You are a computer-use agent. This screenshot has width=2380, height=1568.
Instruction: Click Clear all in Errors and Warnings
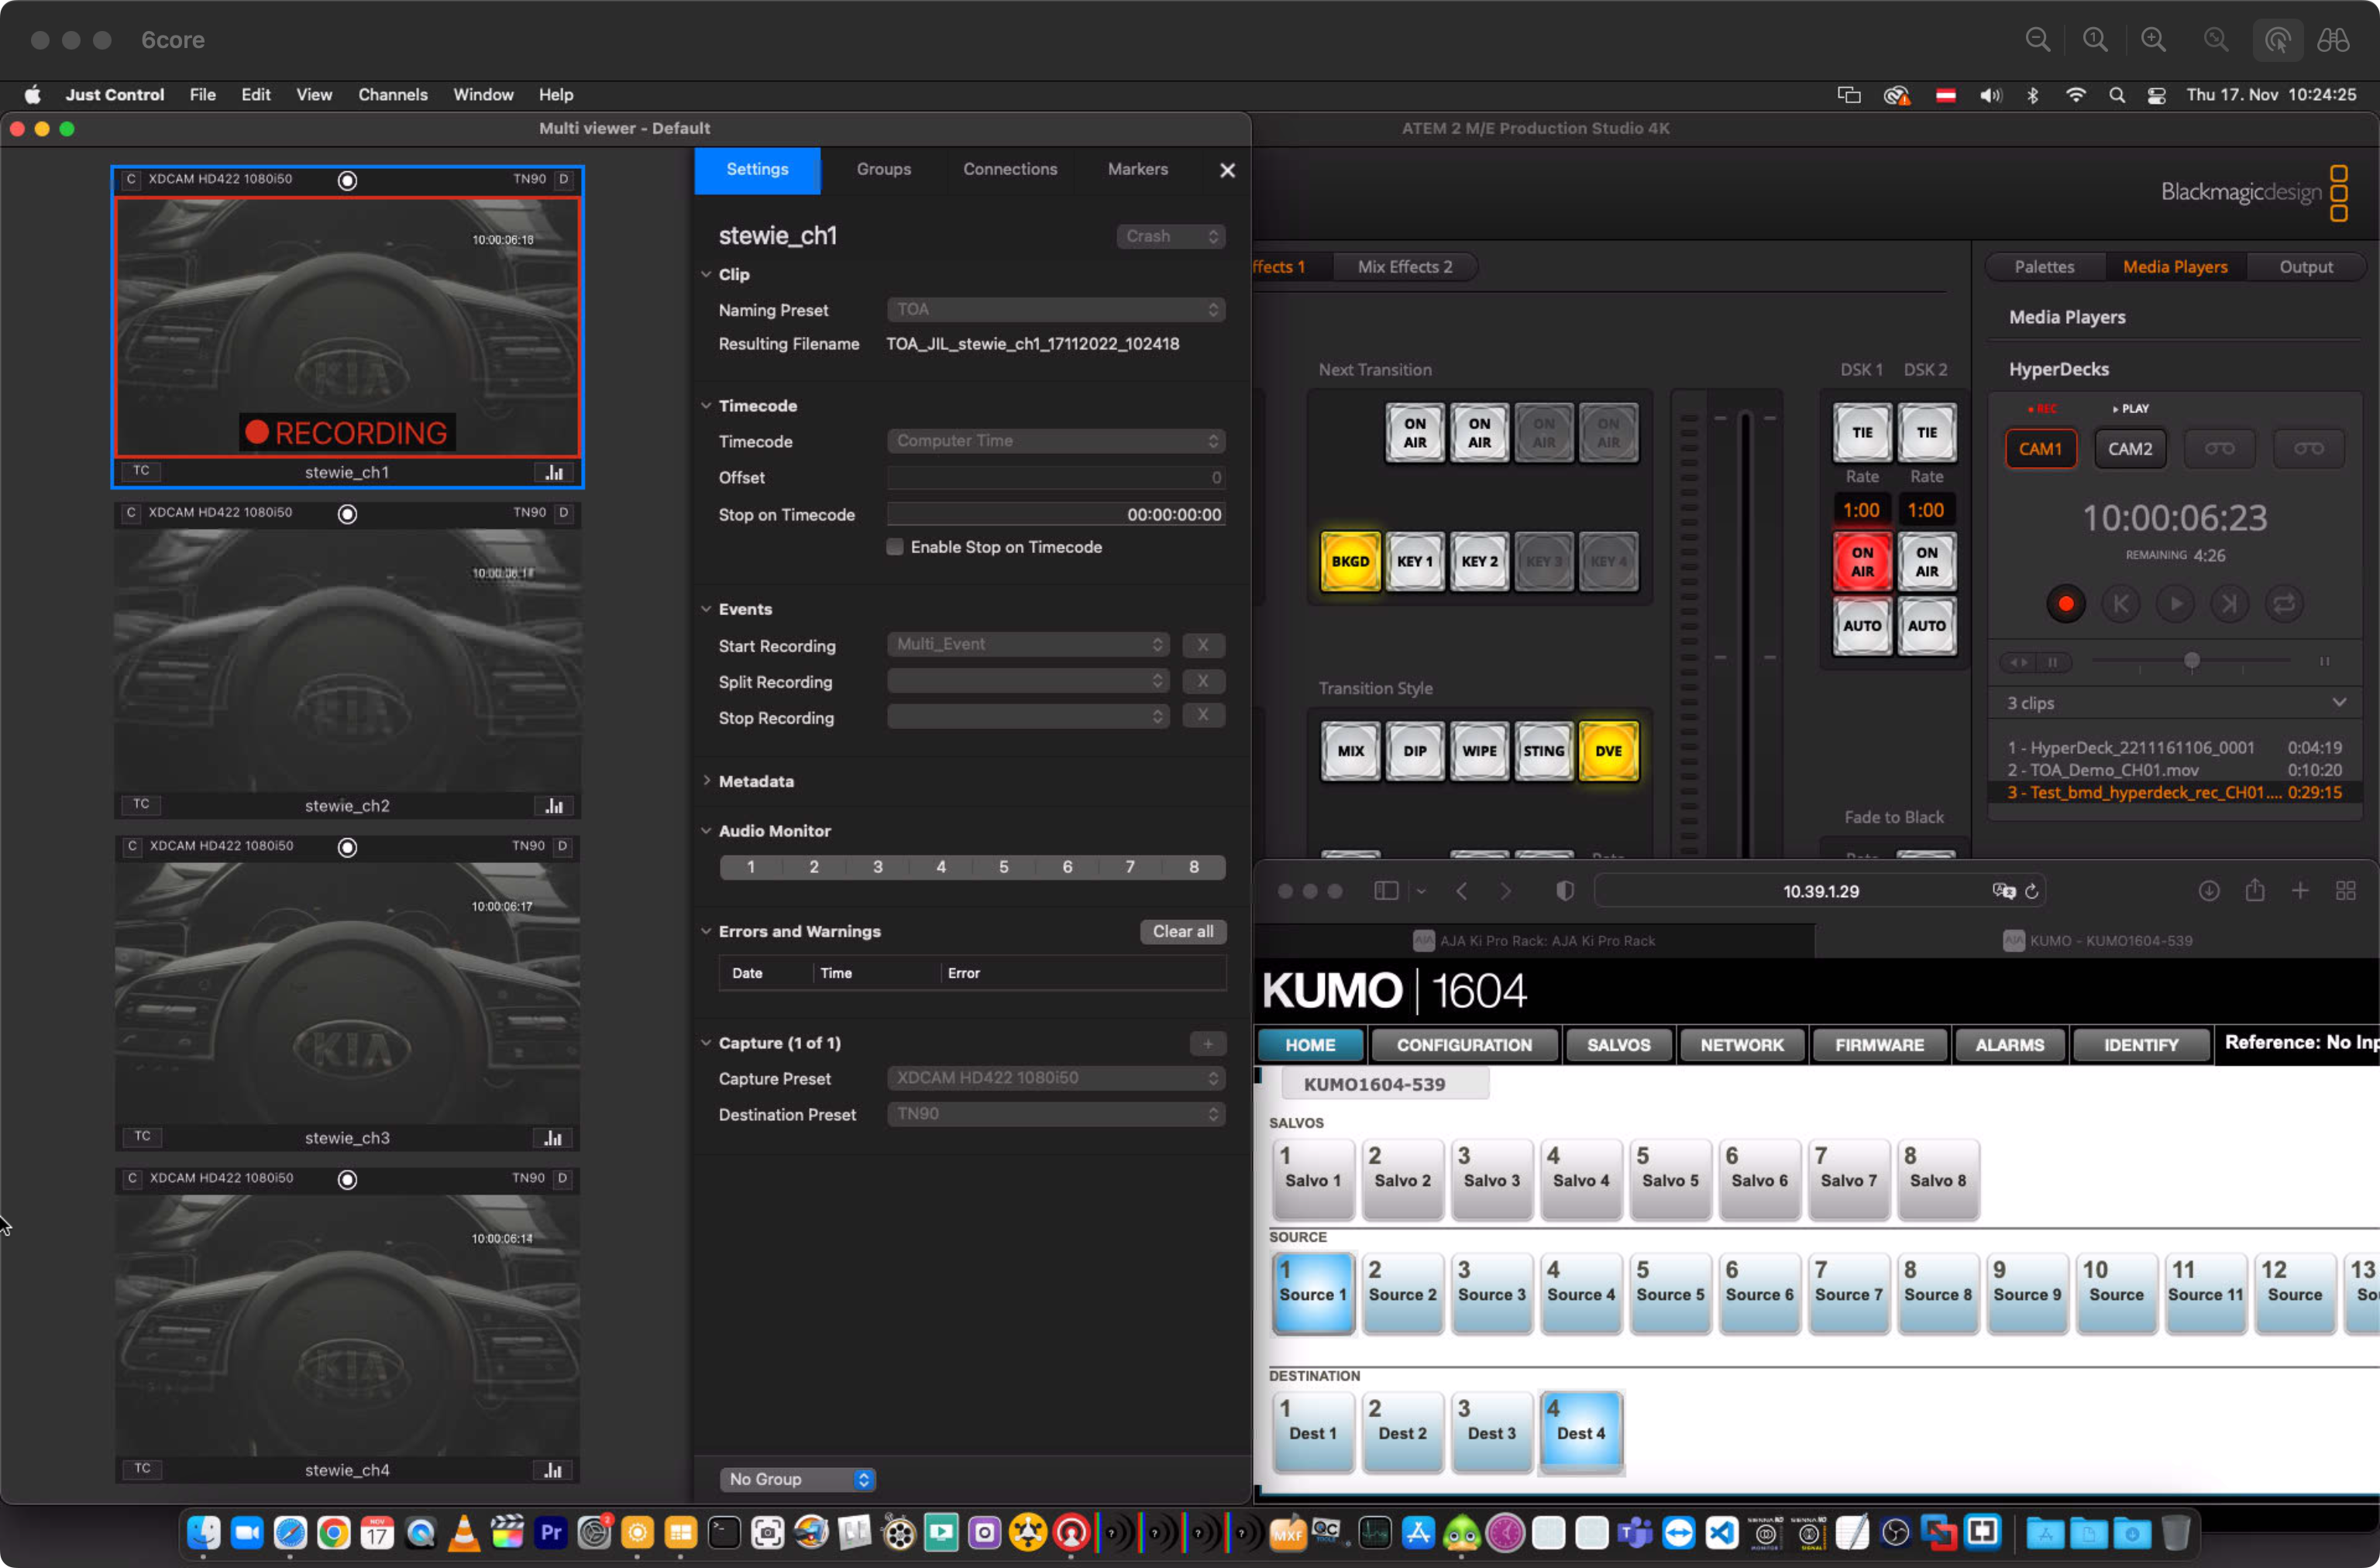pos(1182,931)
